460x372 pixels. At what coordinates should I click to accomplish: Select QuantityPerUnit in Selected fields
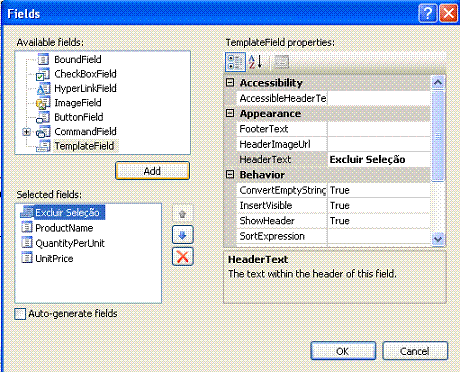click(70, 243)
